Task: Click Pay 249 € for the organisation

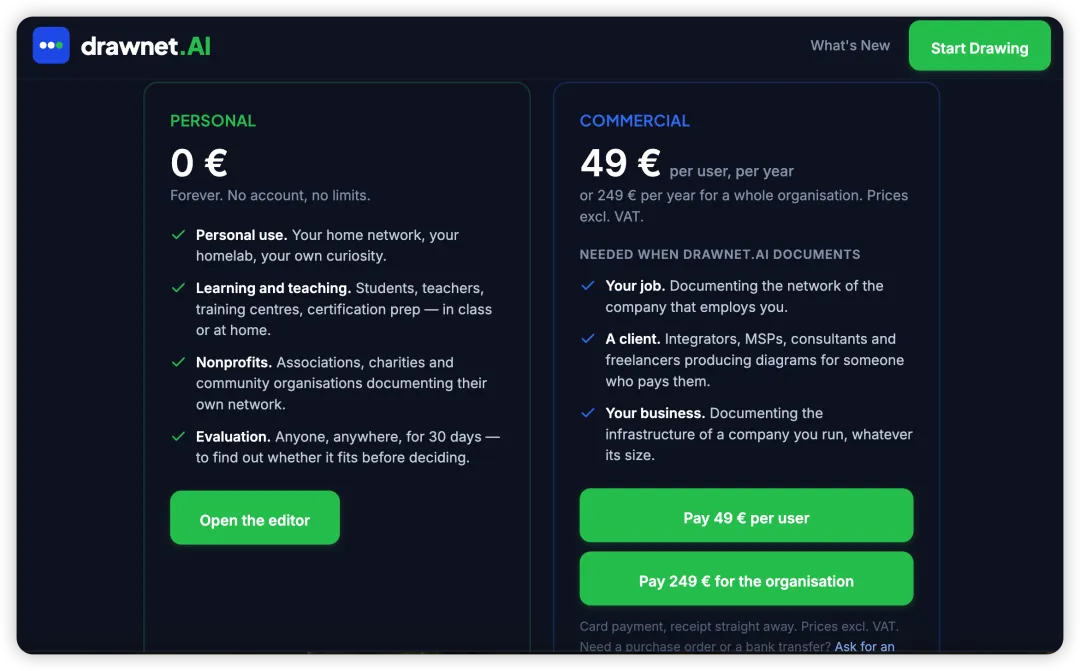Action: [746, 579]
